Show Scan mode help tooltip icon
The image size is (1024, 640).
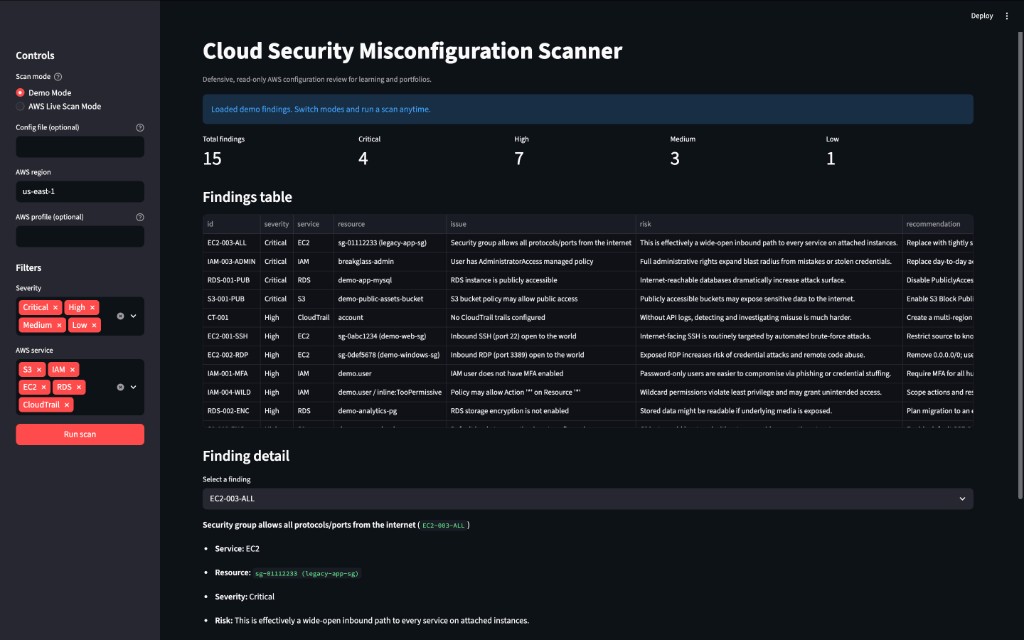[57, 76]
